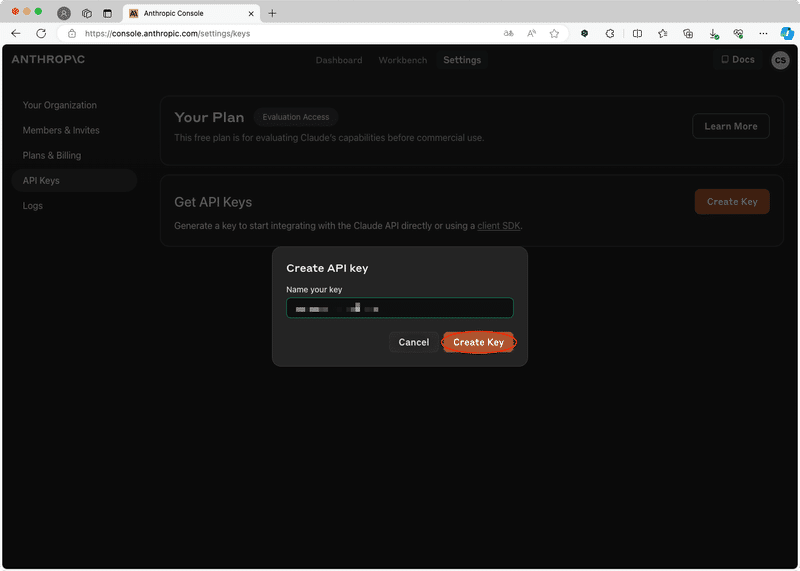Open Logs in sidebar
Viewport: 800px width, 571px height.
[x=33, y=206]
